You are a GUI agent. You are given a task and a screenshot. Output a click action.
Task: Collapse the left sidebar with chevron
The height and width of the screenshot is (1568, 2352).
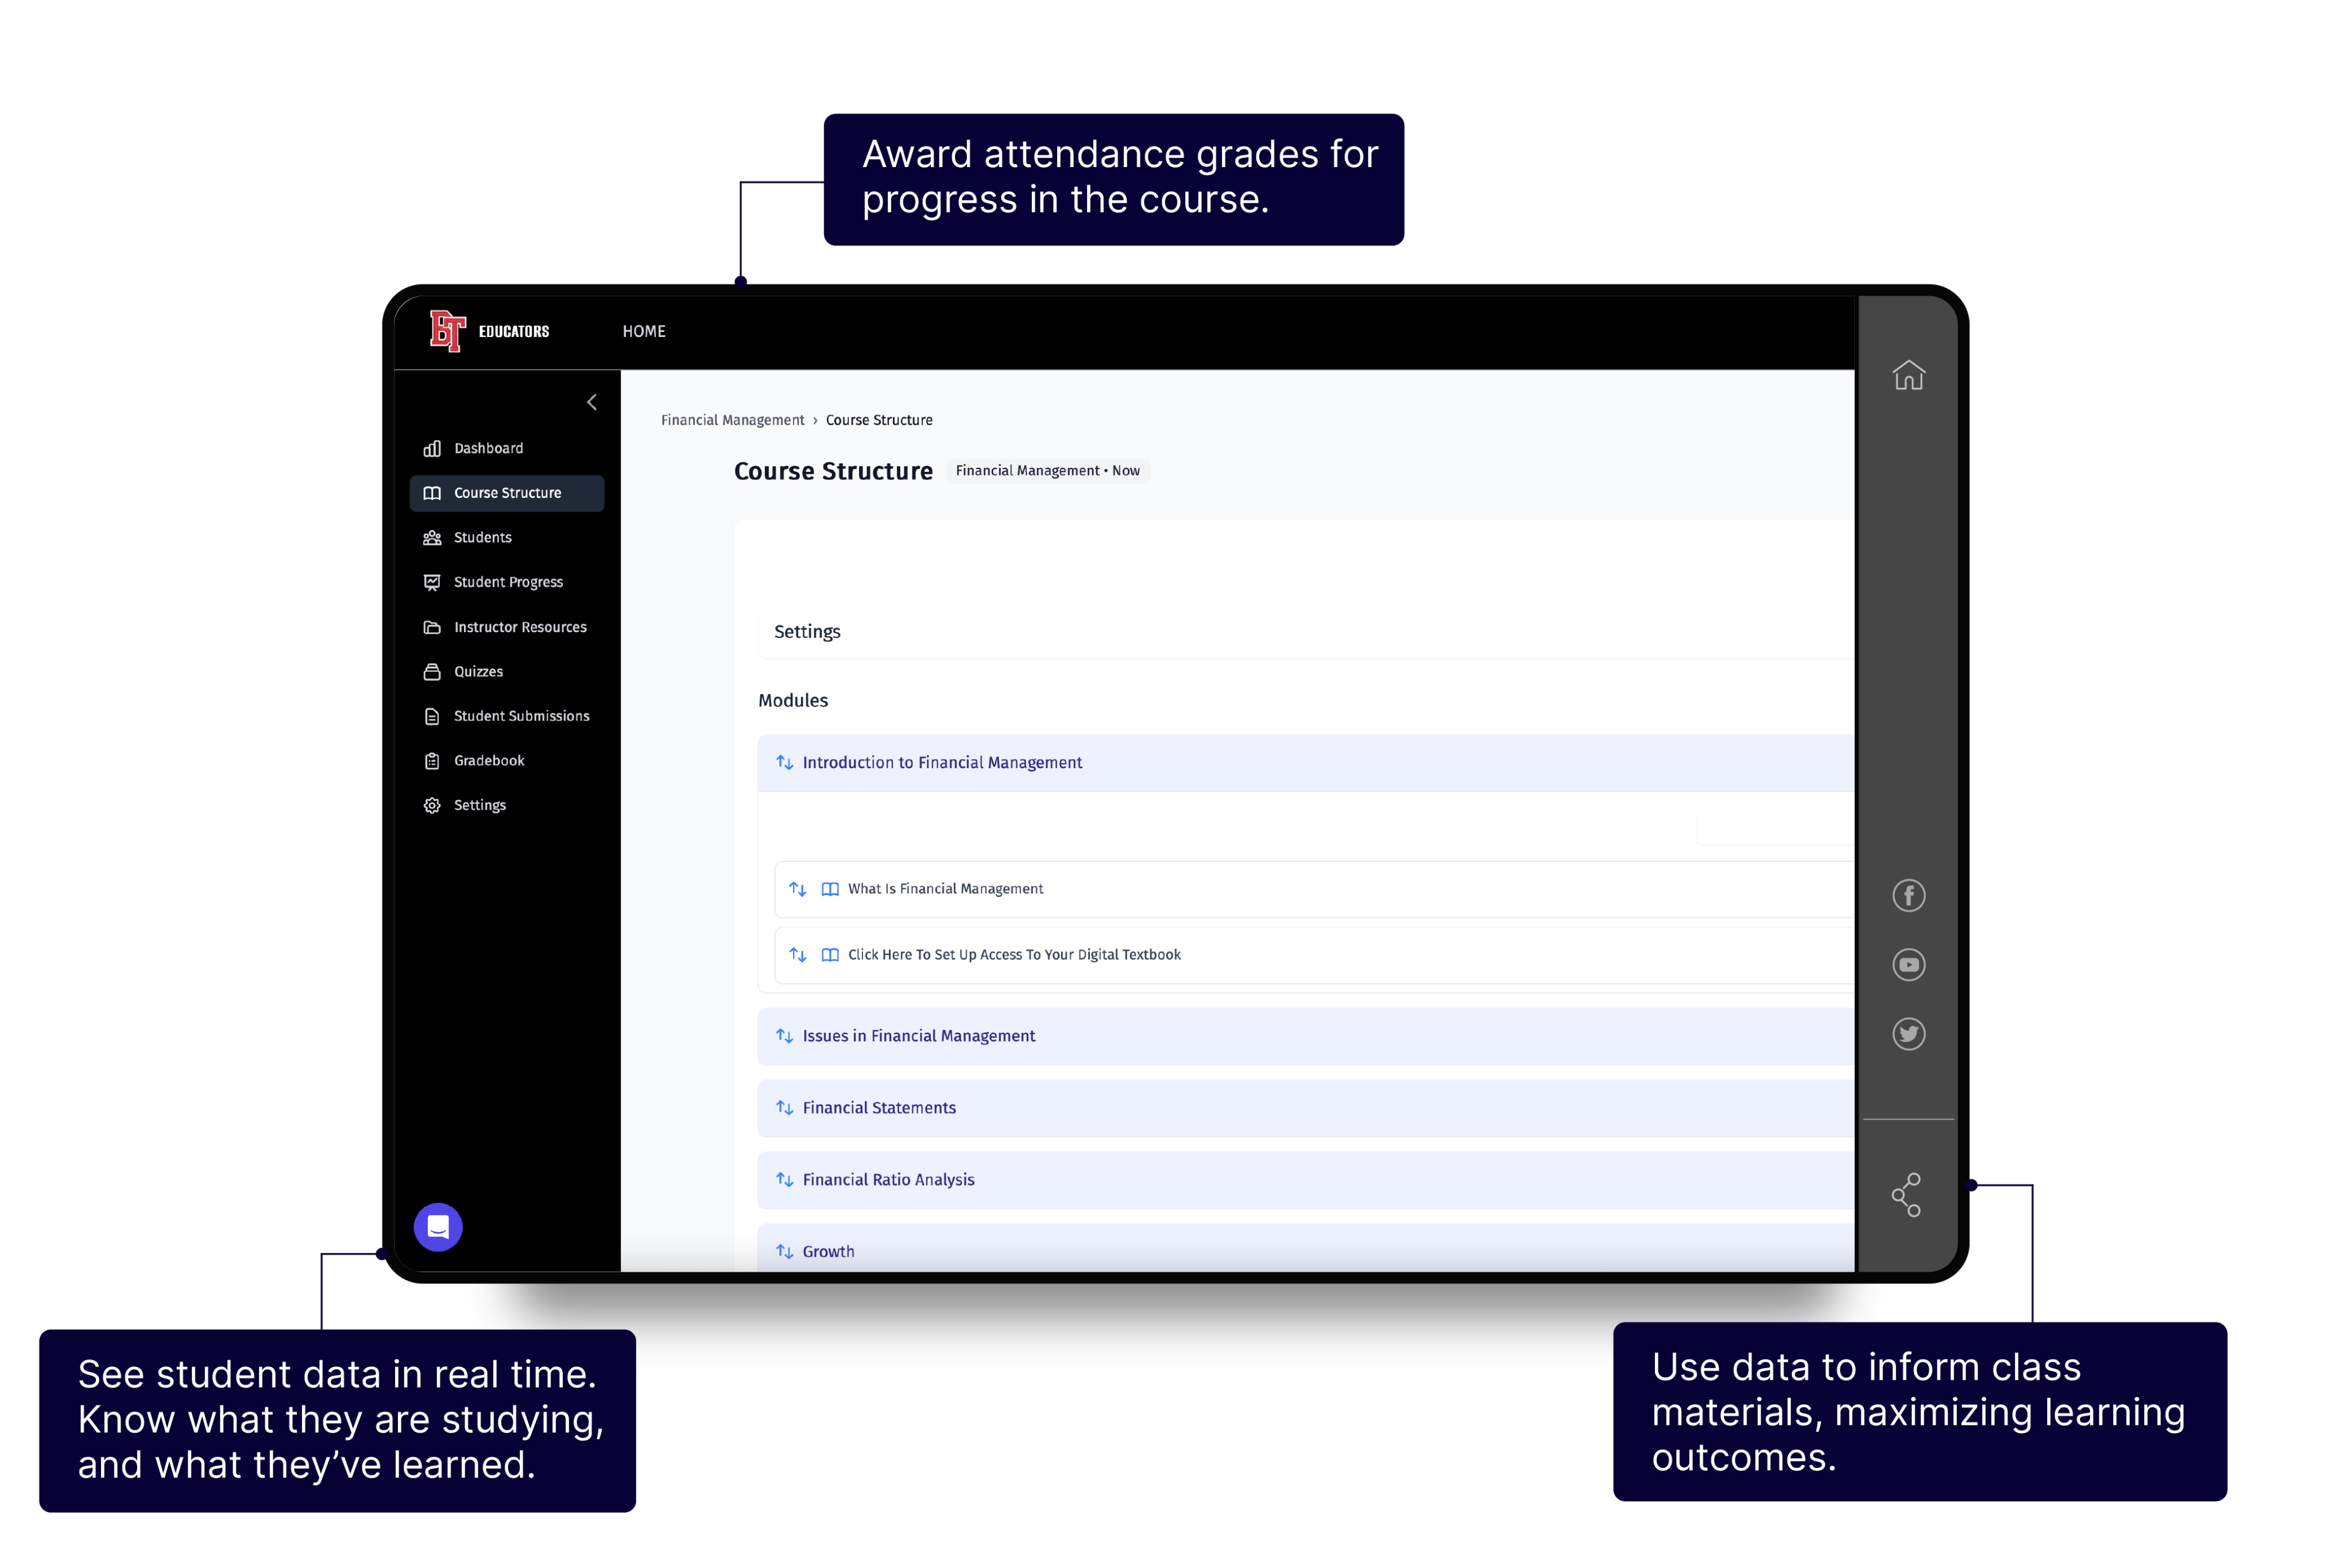coord(592,402)
